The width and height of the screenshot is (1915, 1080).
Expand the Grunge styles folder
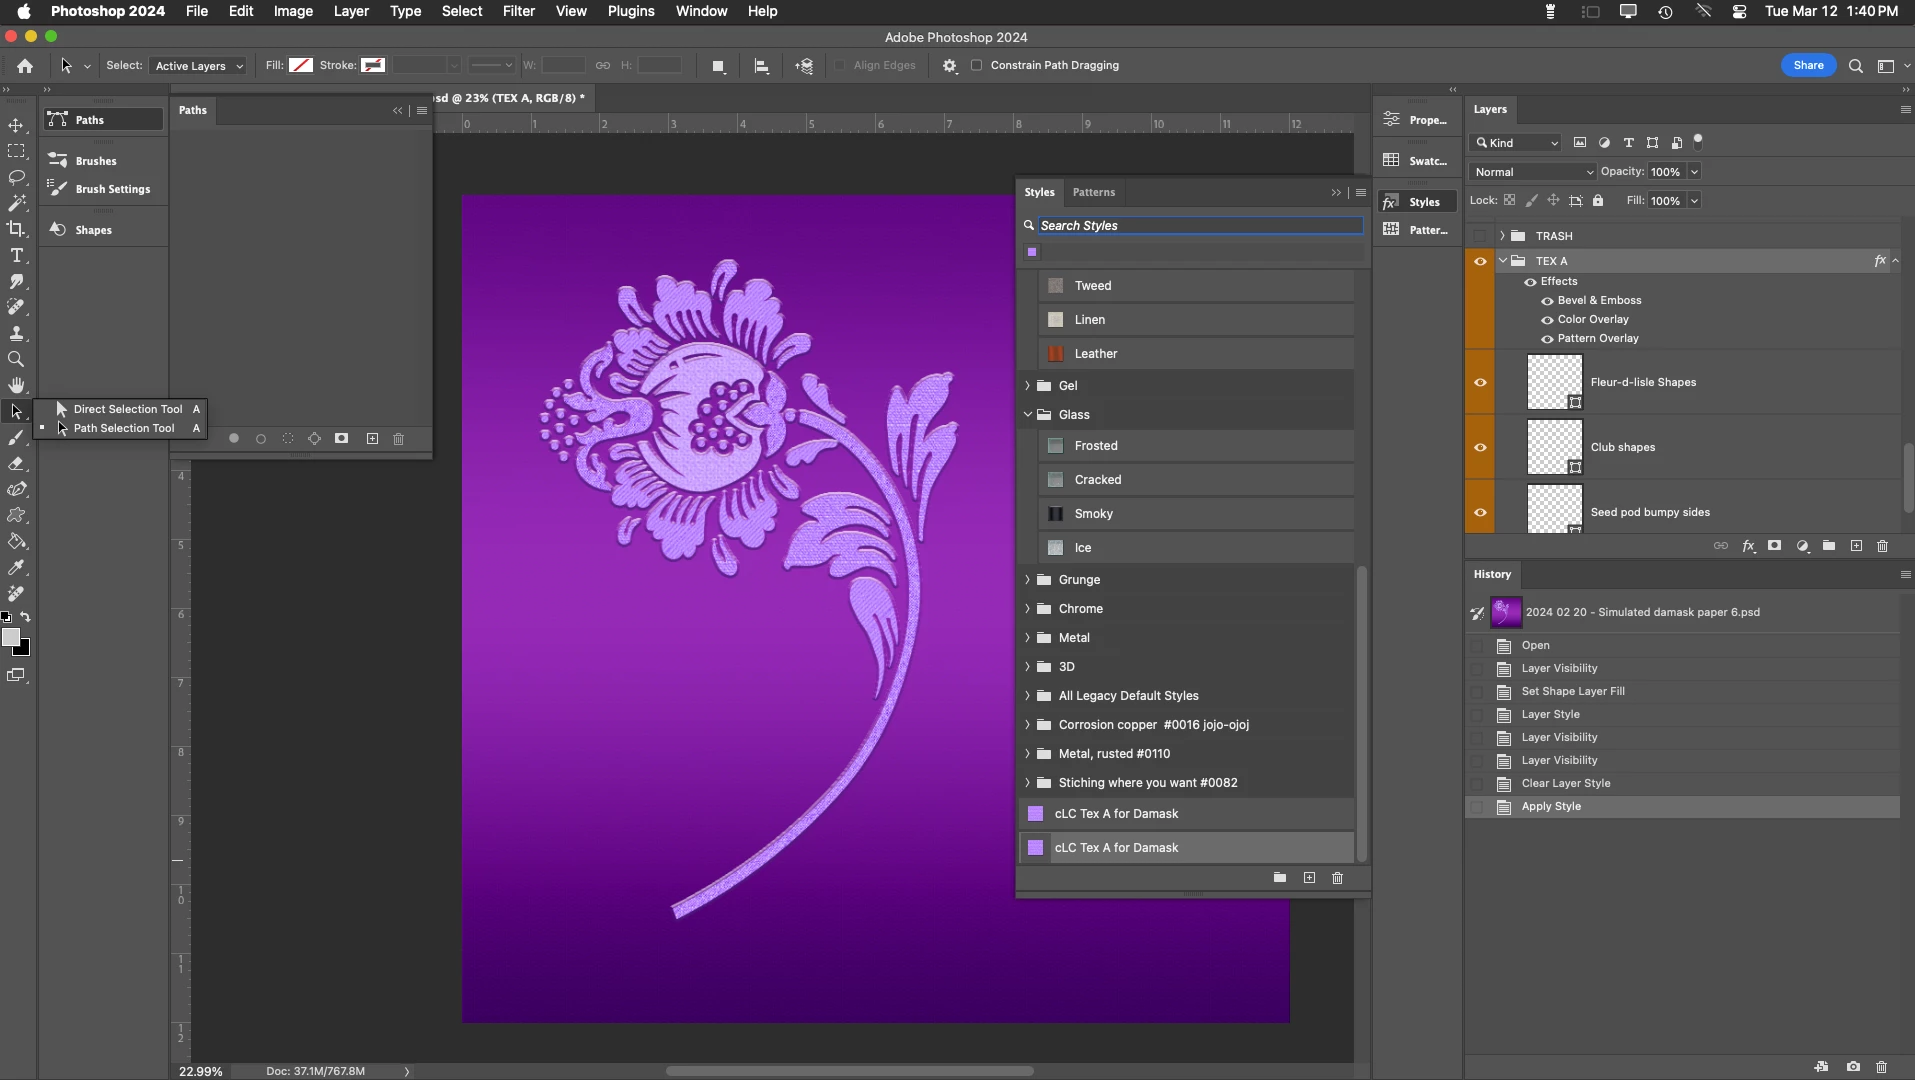click(1027, 580)
